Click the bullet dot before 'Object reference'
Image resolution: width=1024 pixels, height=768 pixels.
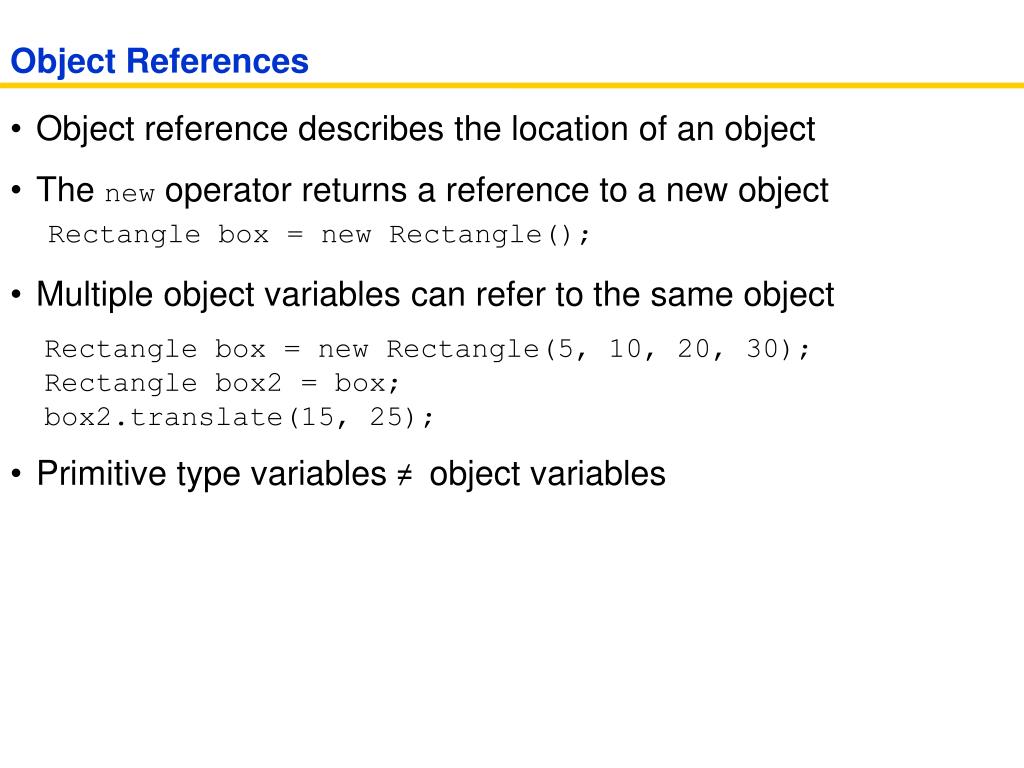click(x=16, y=129)
